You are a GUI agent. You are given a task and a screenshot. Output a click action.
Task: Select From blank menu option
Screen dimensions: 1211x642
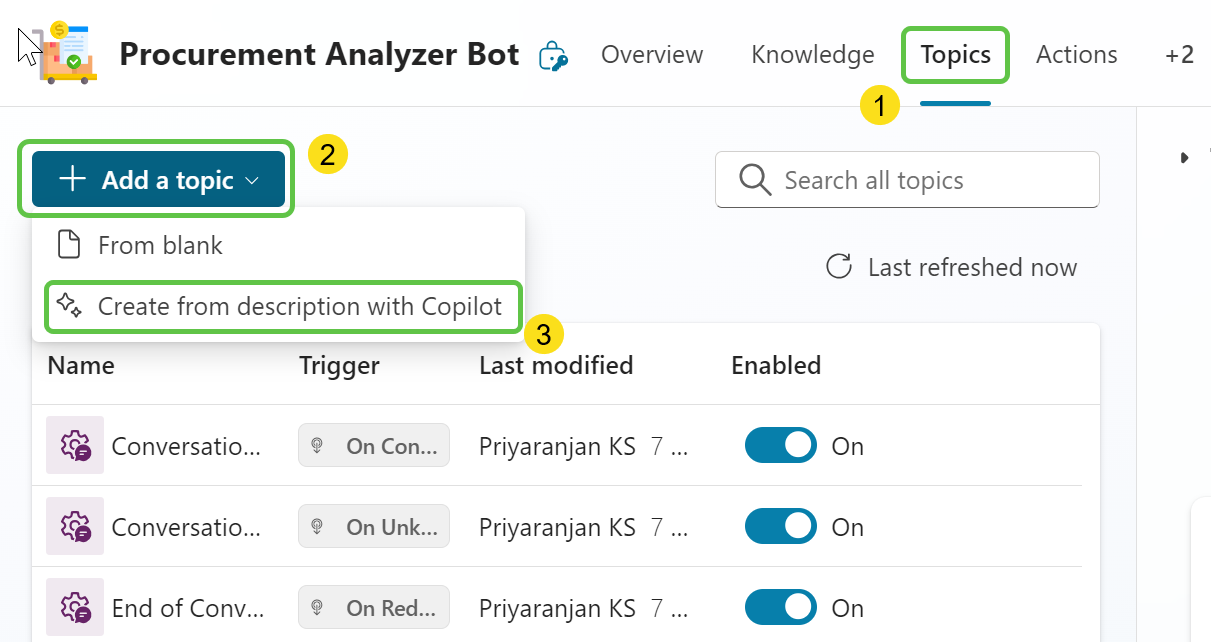click(x=160, y=245)
